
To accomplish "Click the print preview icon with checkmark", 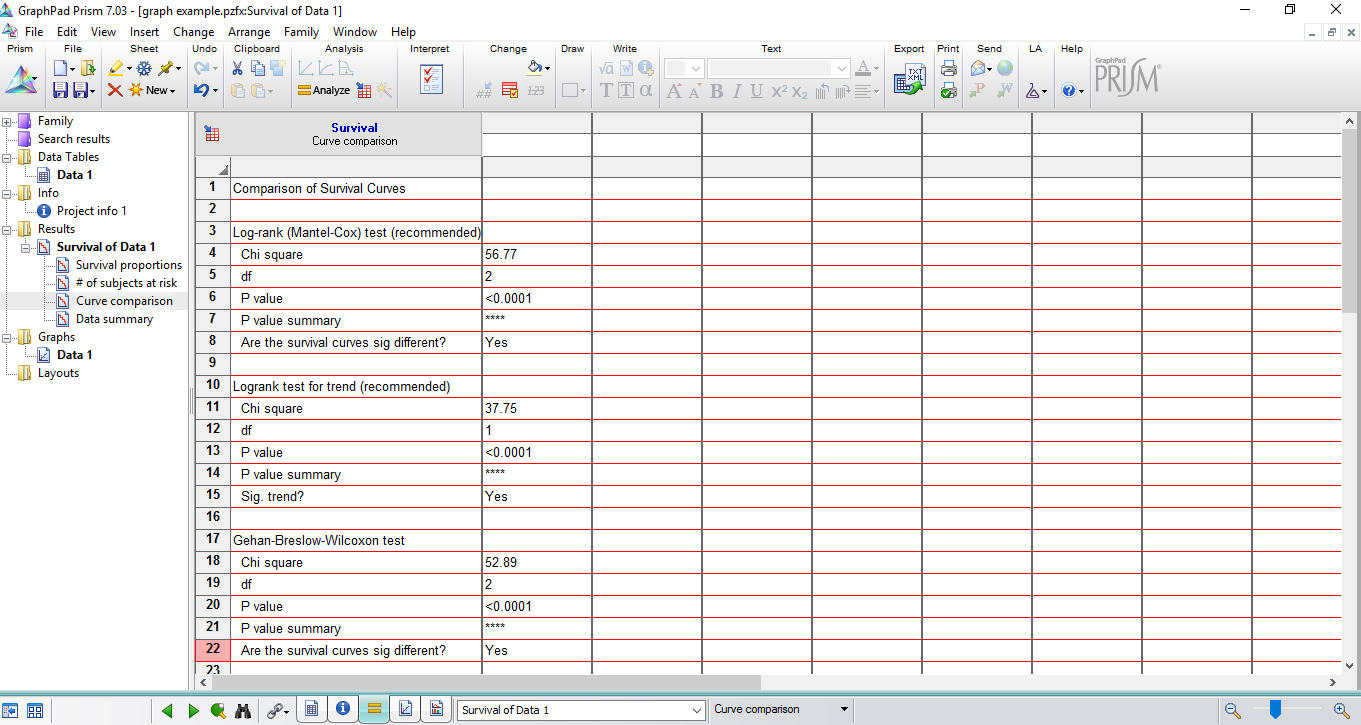I will tap(948, 90).
